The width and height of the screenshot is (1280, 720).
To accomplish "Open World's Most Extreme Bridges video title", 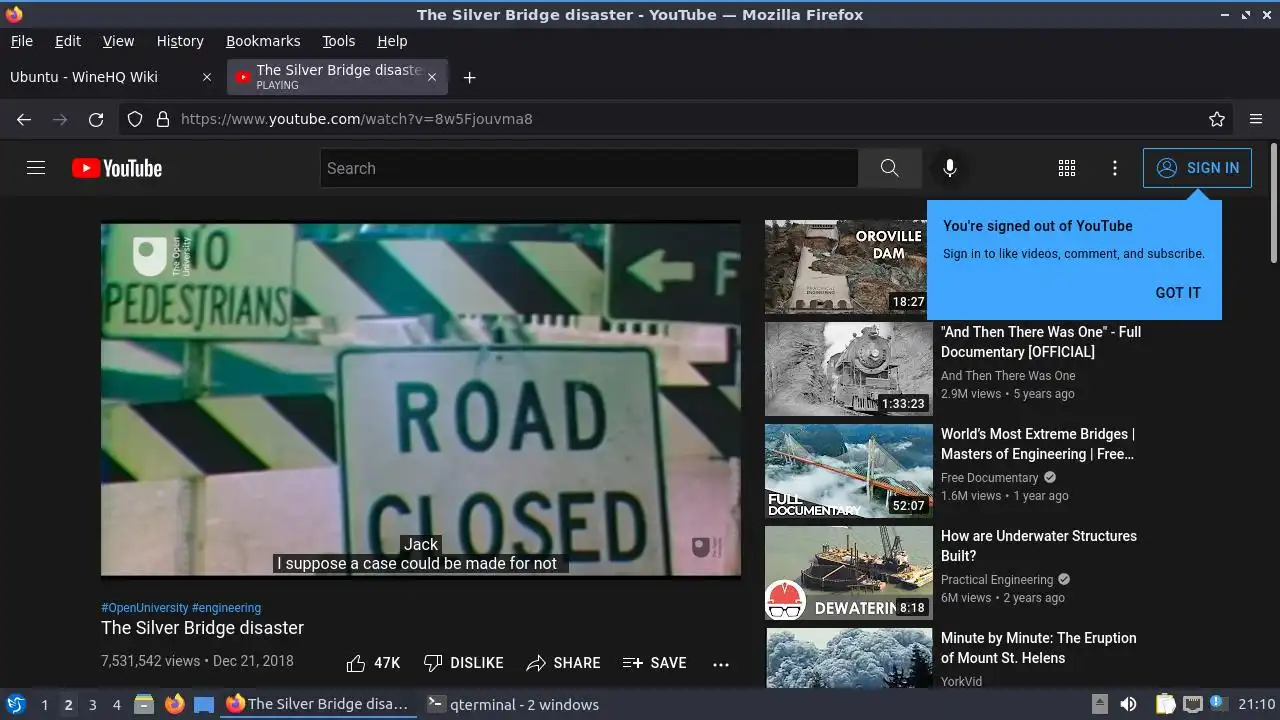I will point(1038,444).
